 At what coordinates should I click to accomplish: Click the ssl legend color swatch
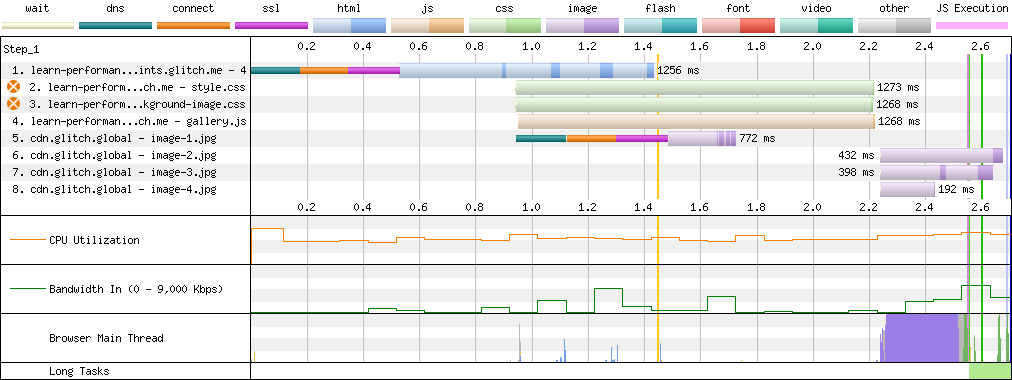coord(272,26)
